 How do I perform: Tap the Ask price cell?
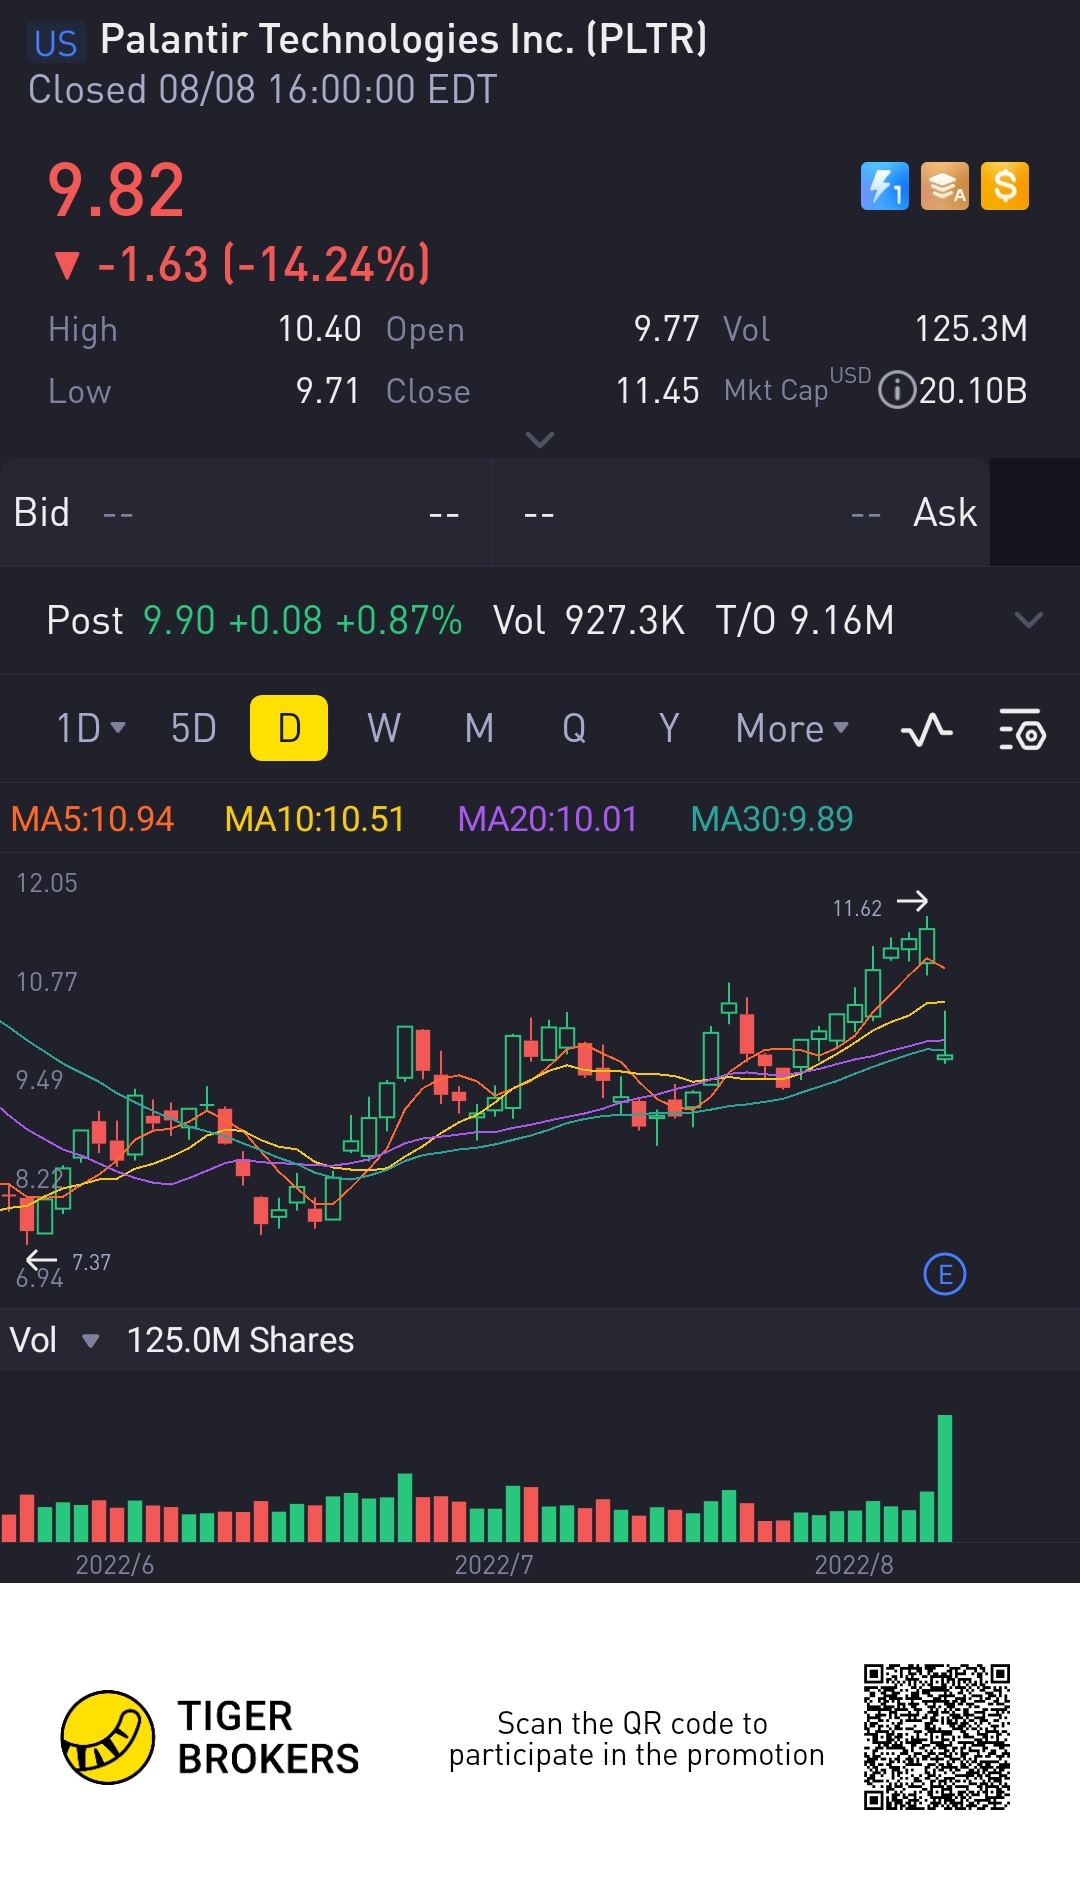click(741, 513)
